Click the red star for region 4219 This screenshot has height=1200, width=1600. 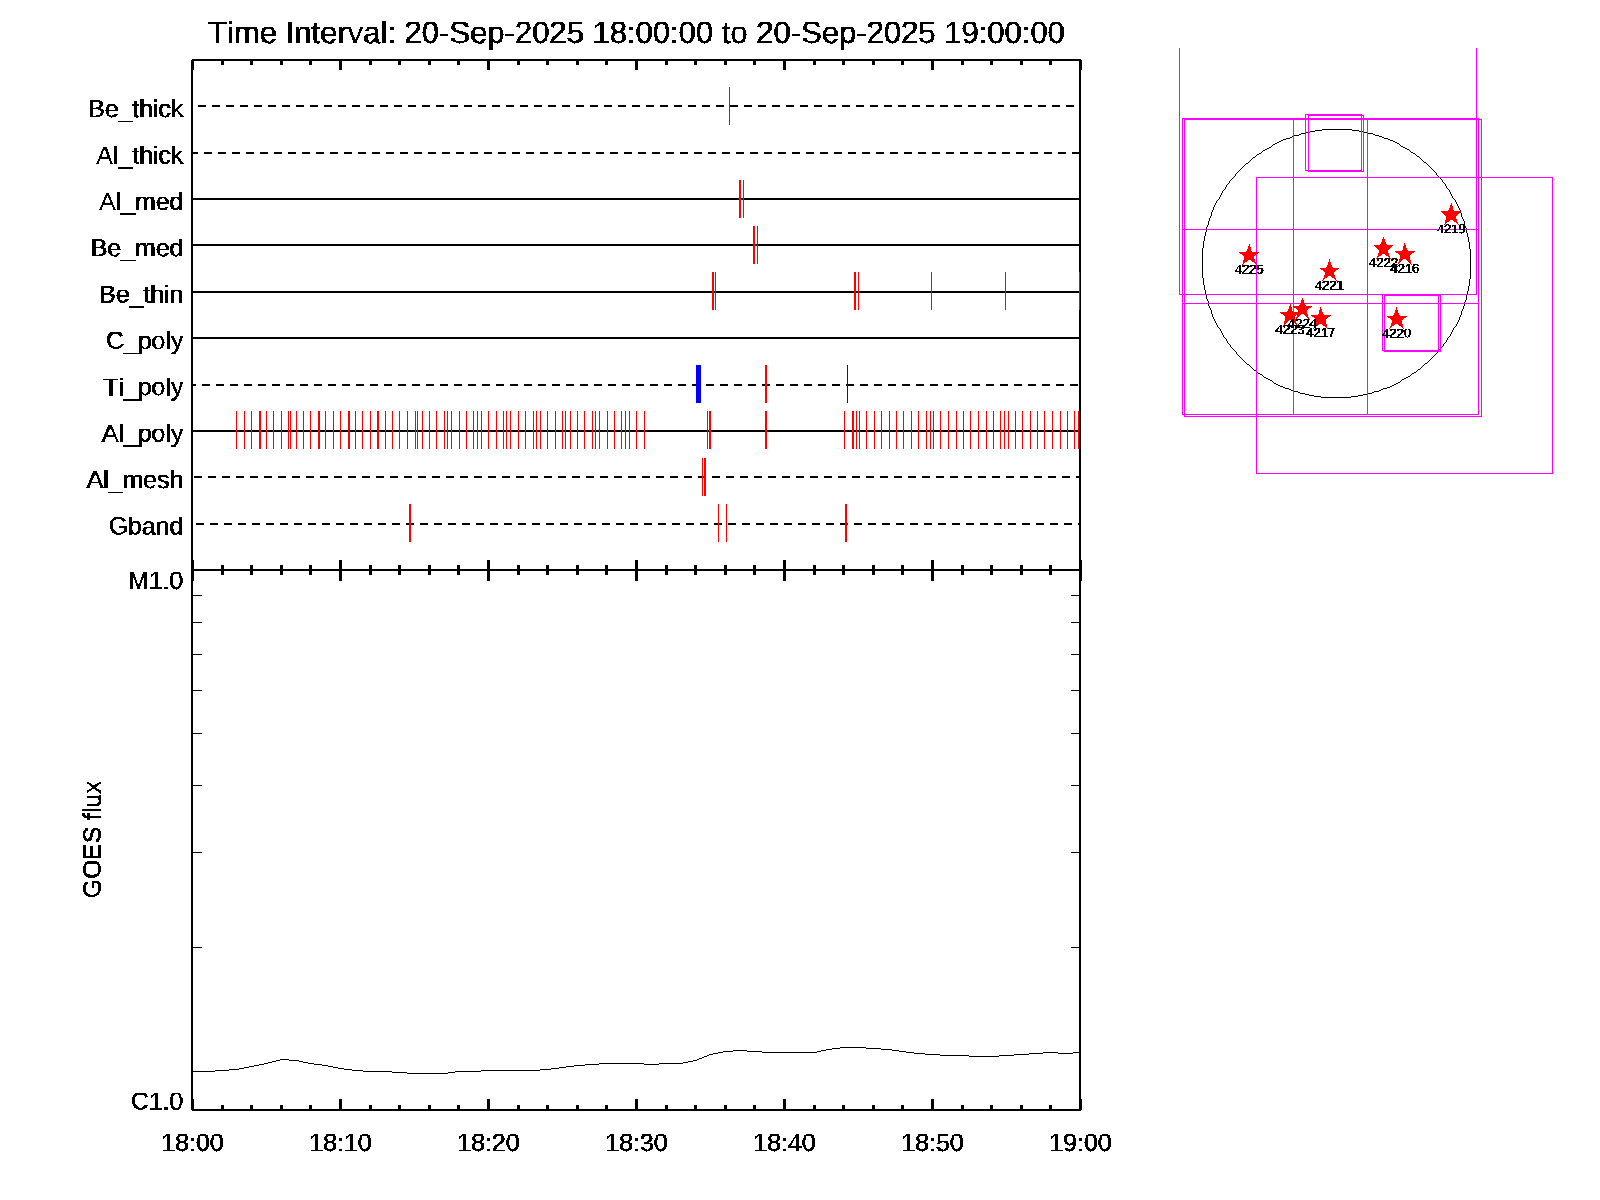(1451, 215)
